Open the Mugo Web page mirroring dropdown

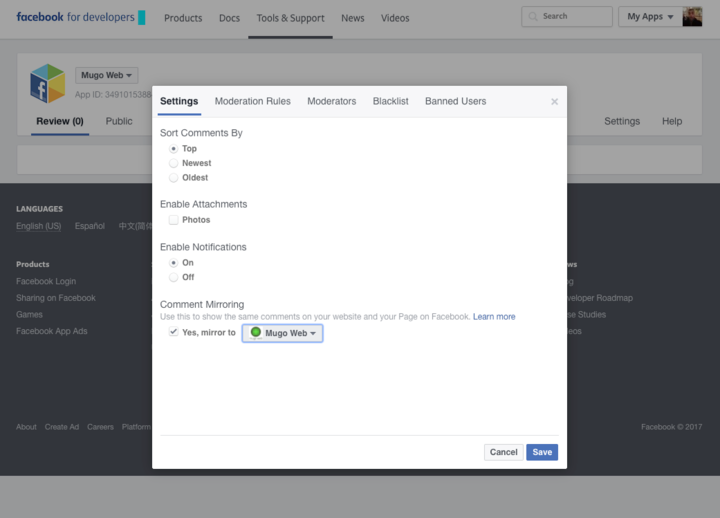point(282,333)
